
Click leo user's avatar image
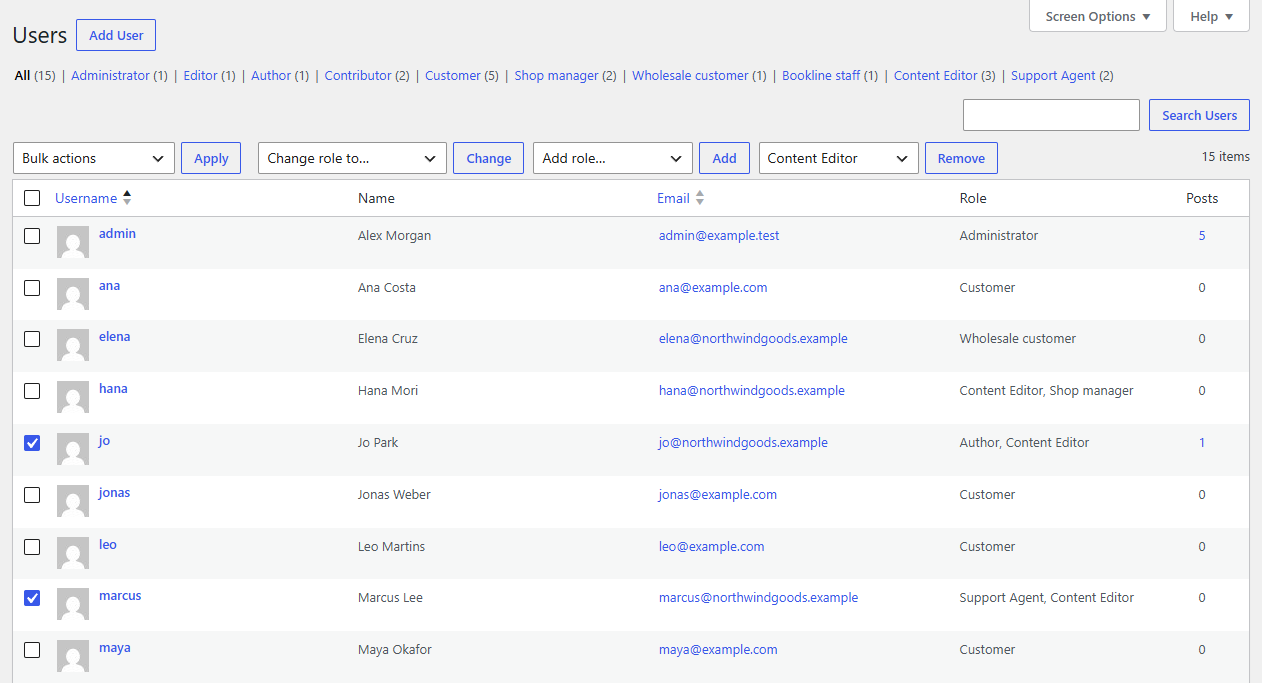pyautogui.click(x=73, y=553)
